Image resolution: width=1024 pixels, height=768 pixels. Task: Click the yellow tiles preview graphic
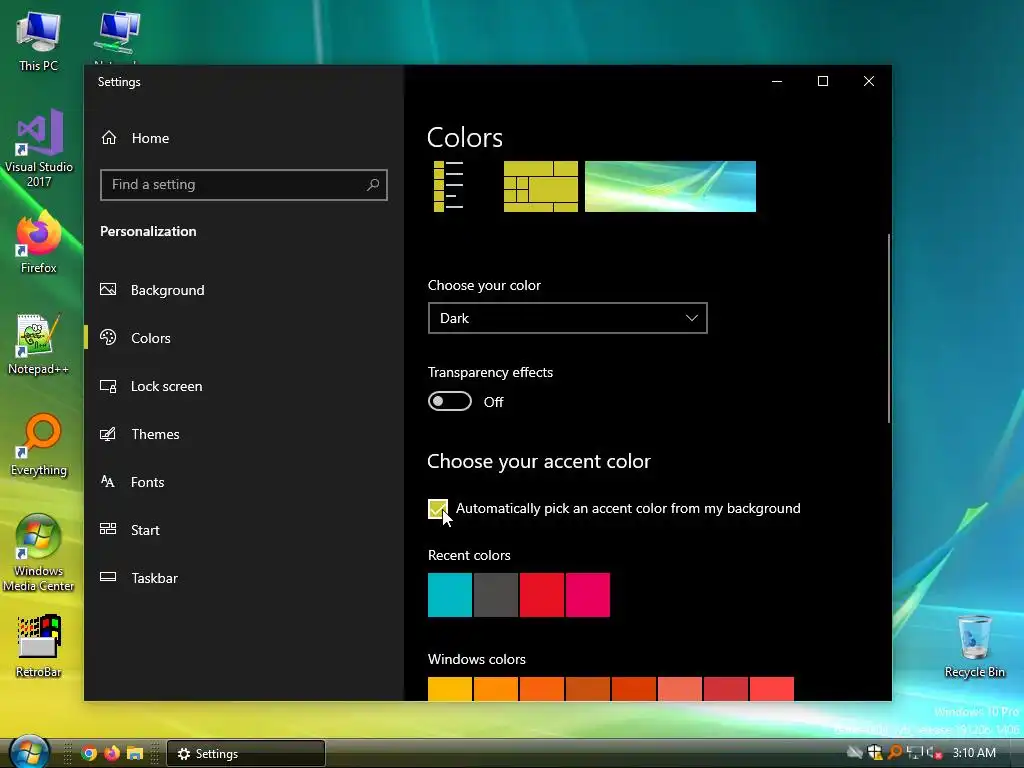(x=541, y=186)
